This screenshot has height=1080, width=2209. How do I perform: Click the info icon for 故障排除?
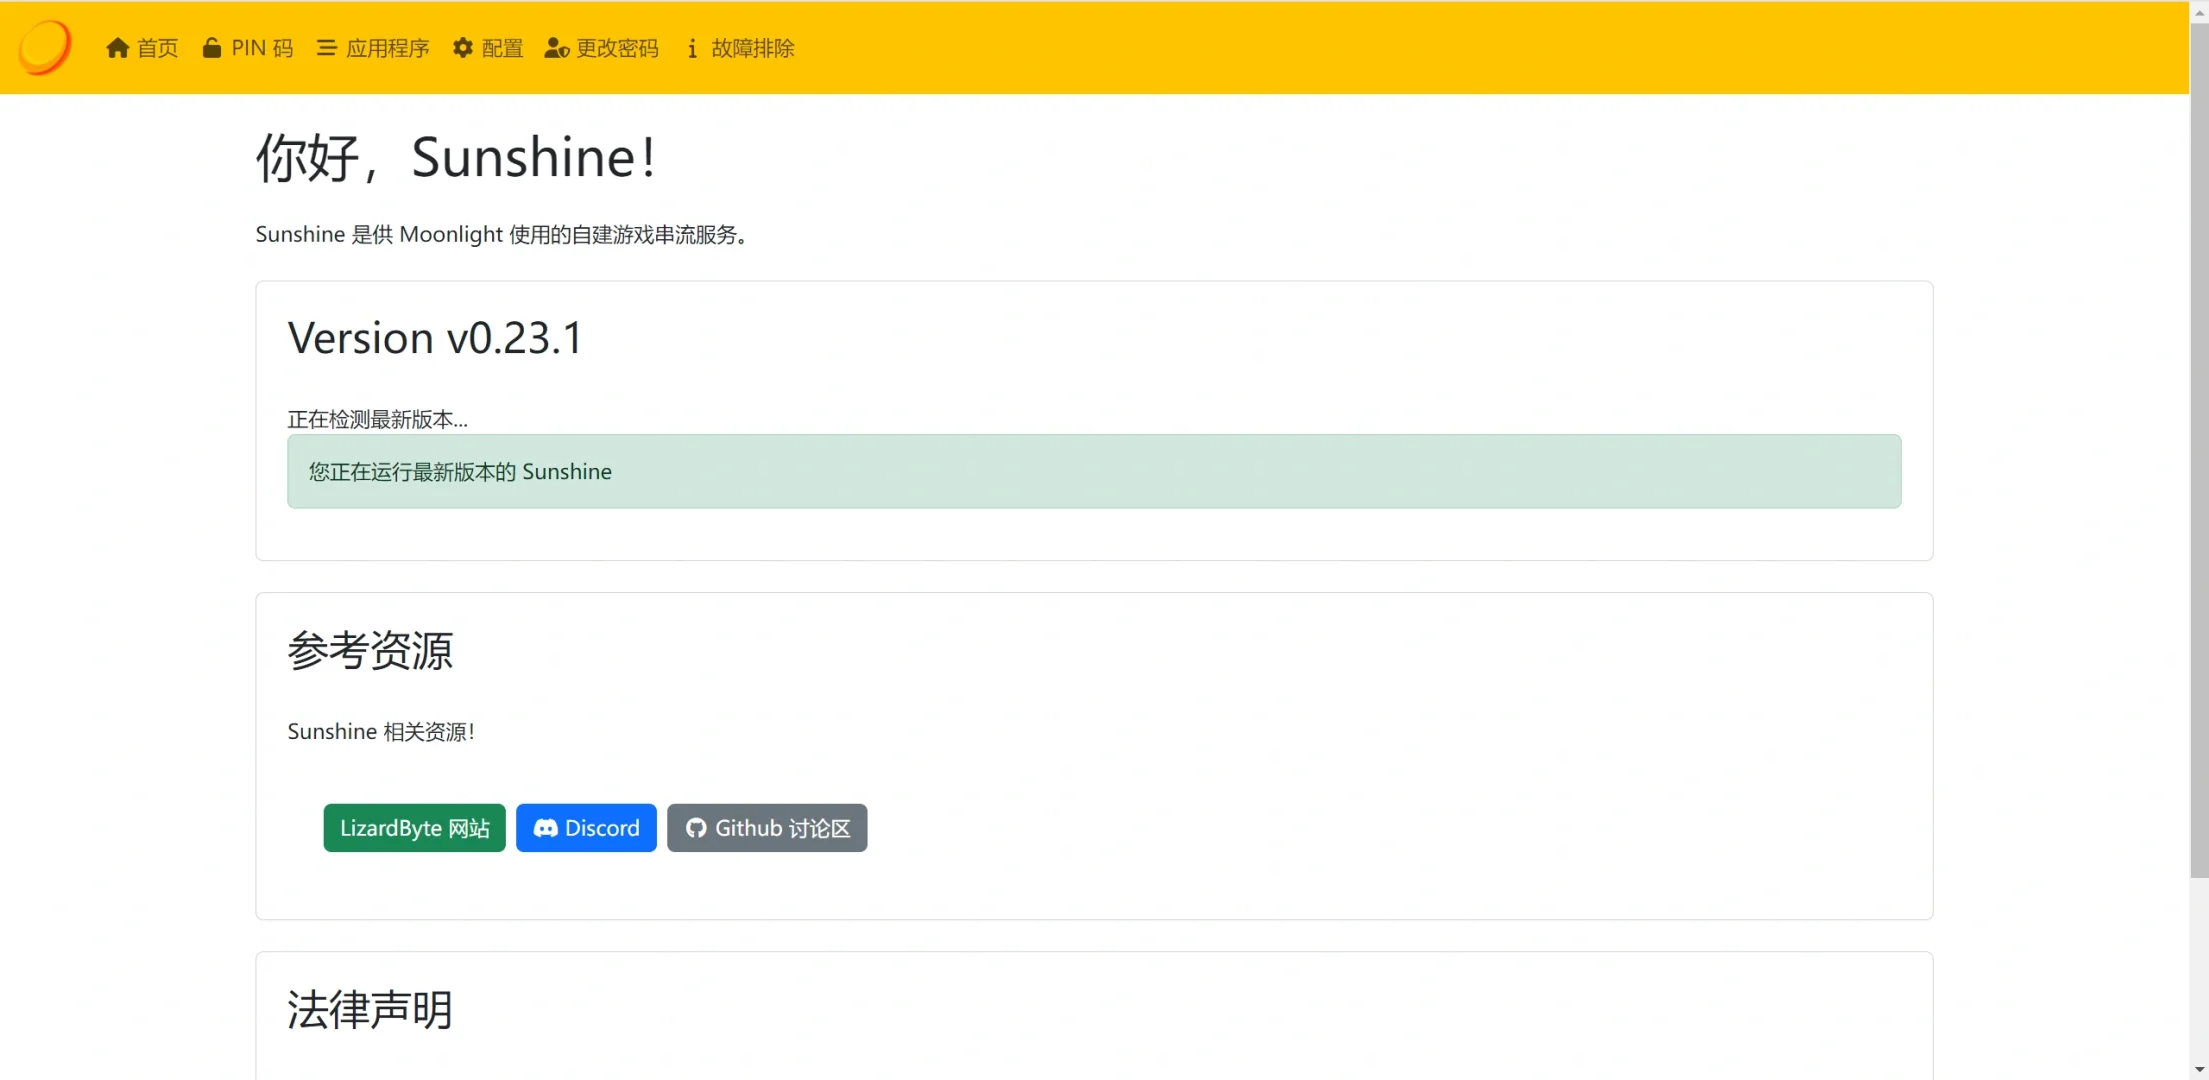click(x=692, y=48)
